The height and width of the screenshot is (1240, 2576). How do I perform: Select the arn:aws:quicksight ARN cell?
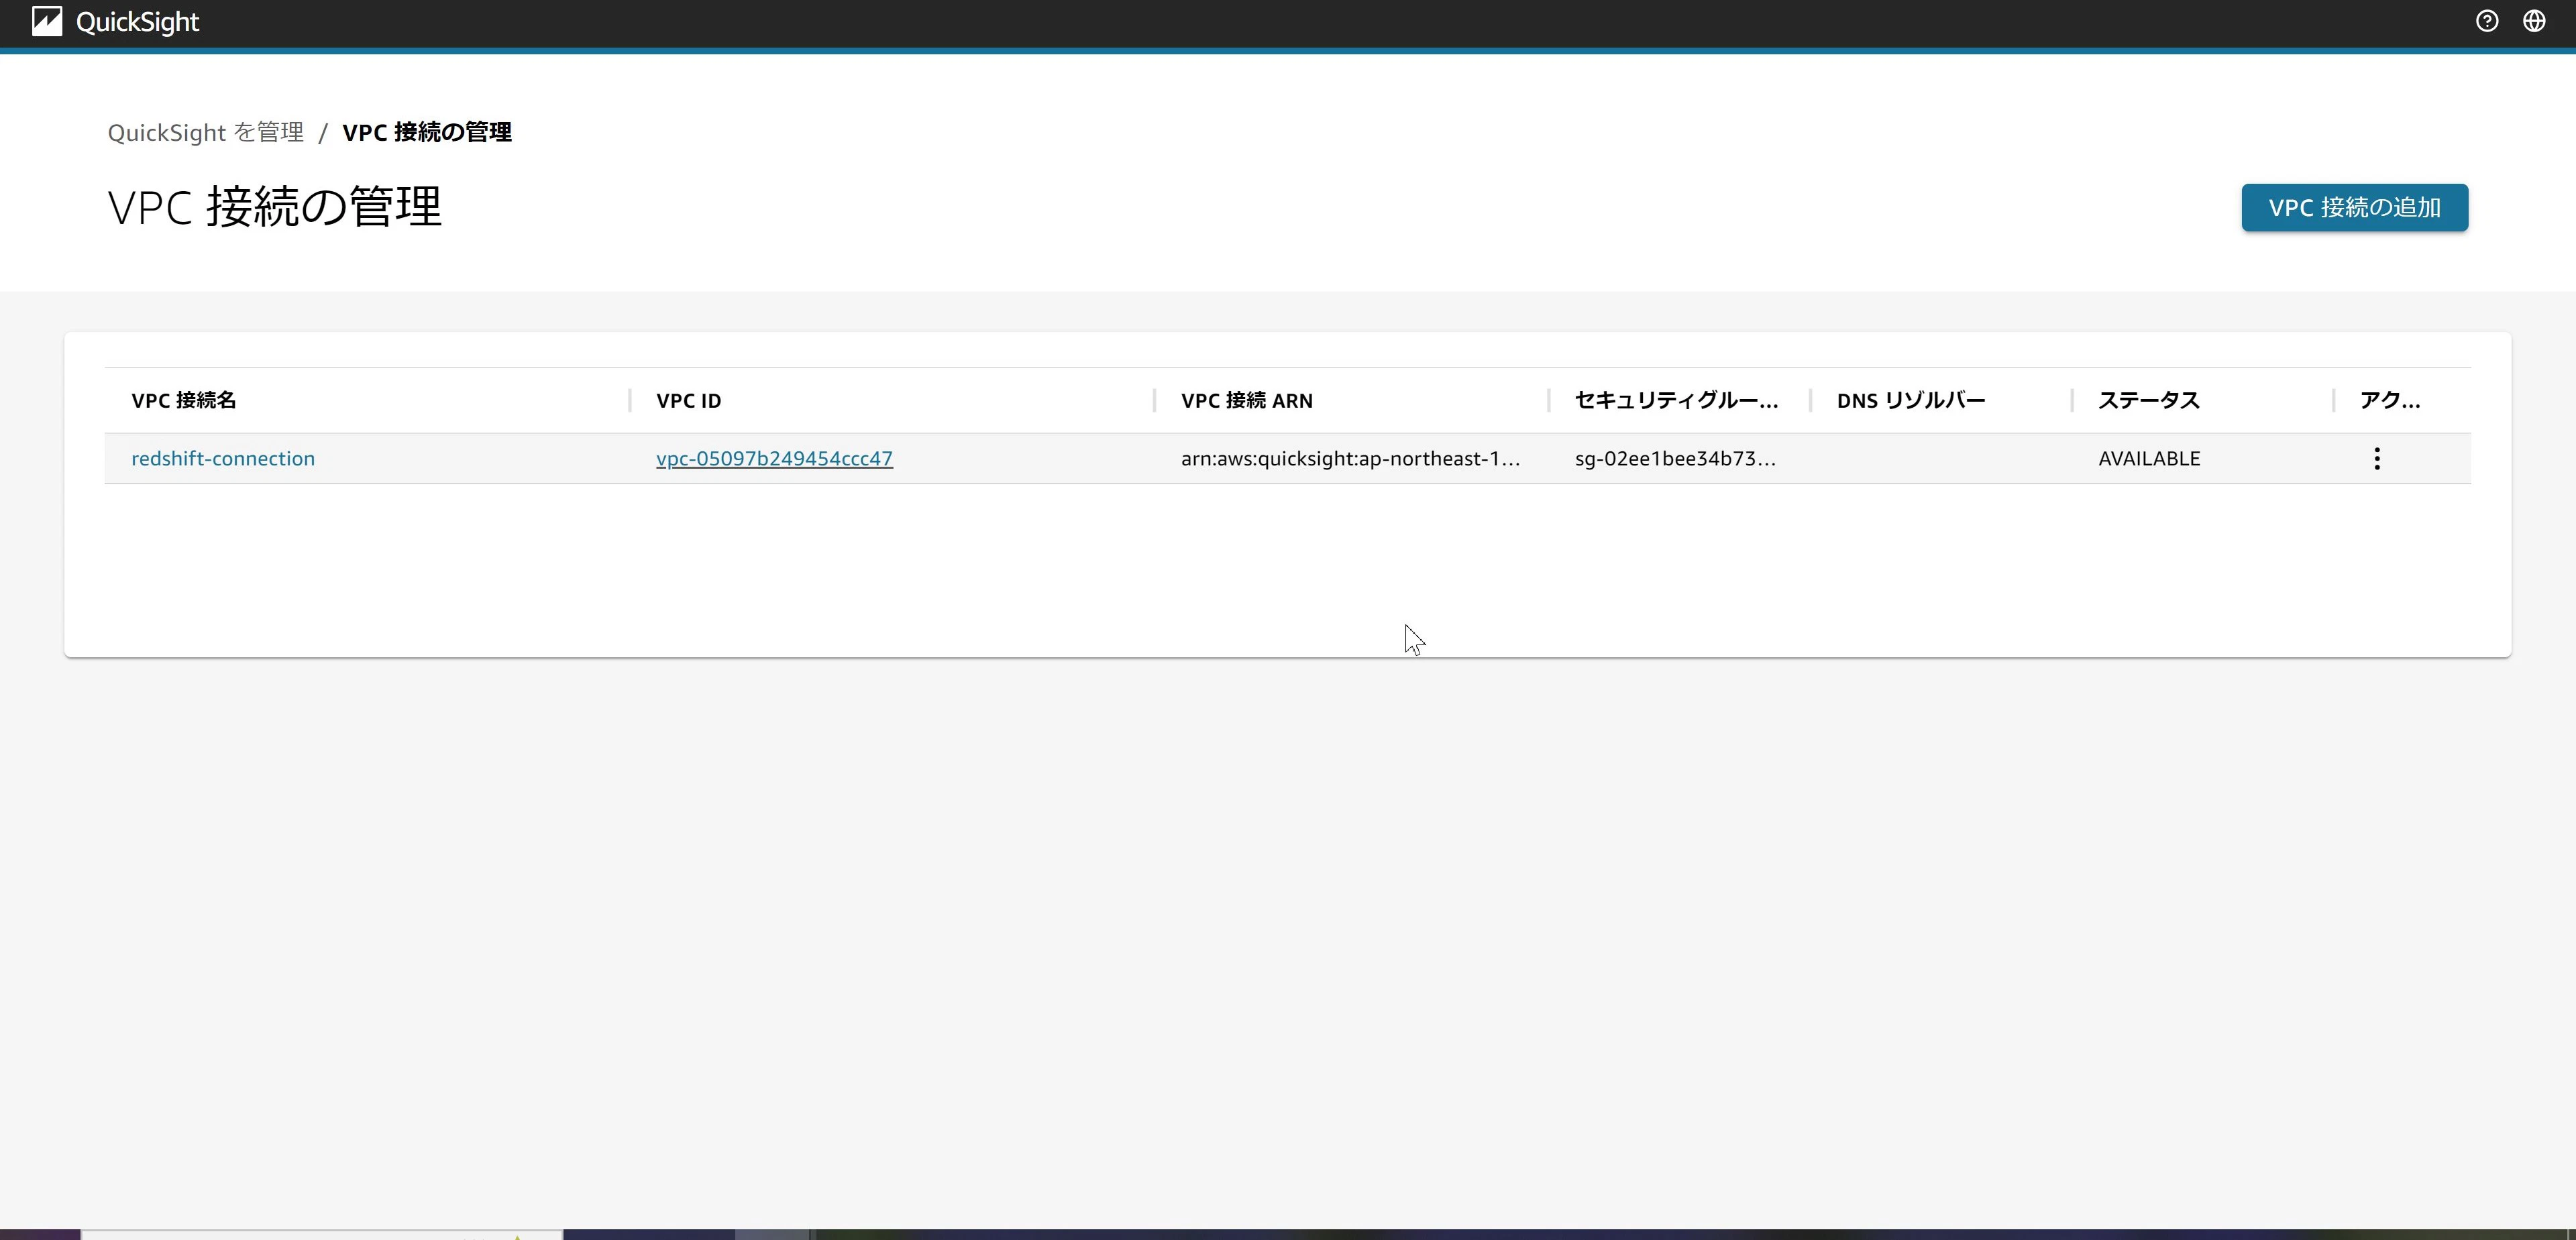point(1350,459)
